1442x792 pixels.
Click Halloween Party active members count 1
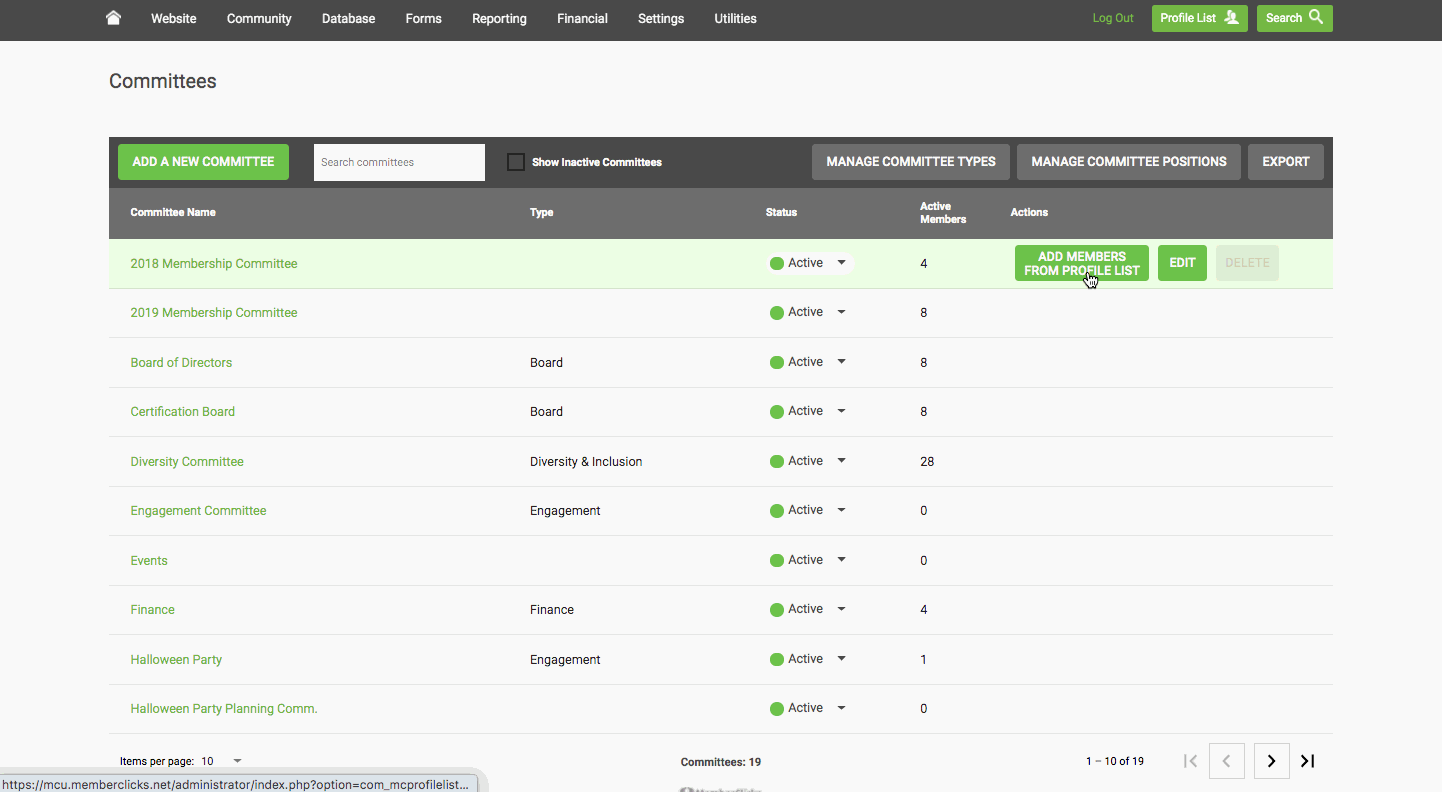click(x=923, y=660)
